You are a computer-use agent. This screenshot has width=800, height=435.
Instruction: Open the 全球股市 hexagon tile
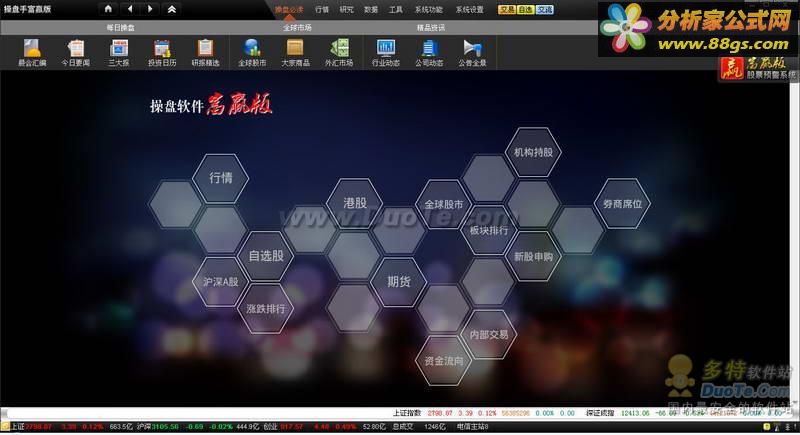444,204
